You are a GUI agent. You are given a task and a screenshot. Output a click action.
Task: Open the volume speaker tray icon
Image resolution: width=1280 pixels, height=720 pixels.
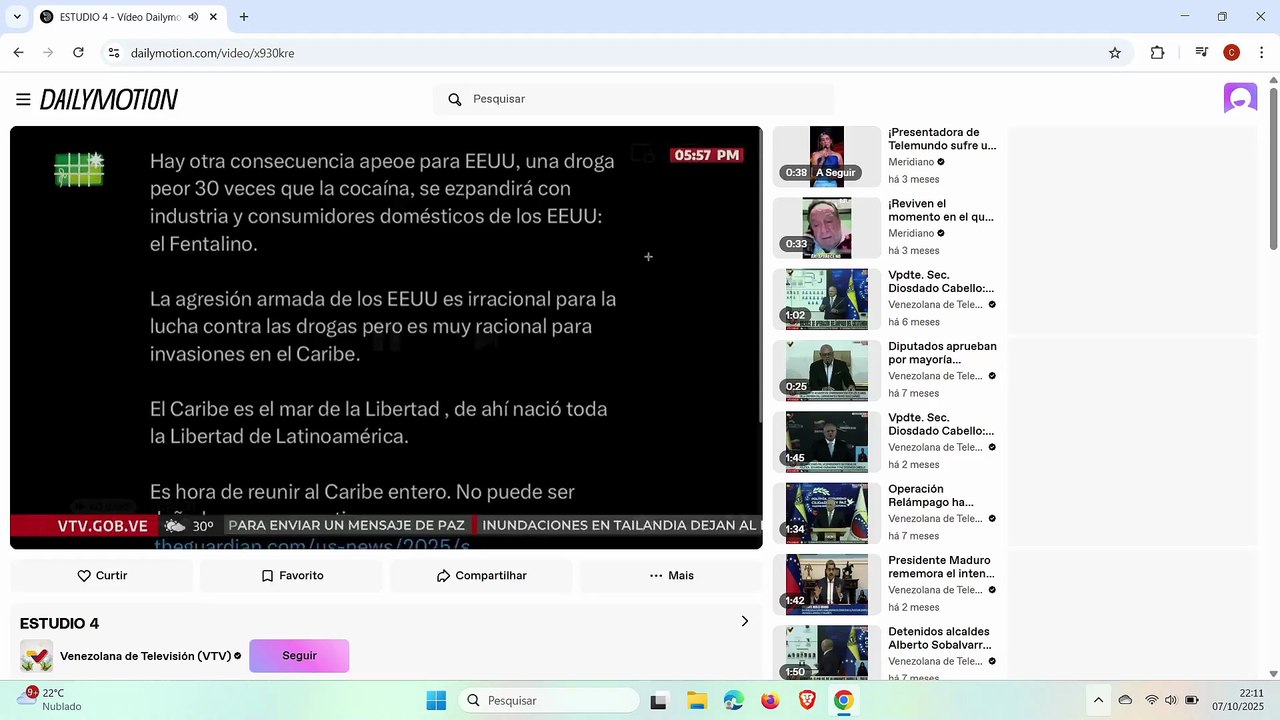[1171, 701]
